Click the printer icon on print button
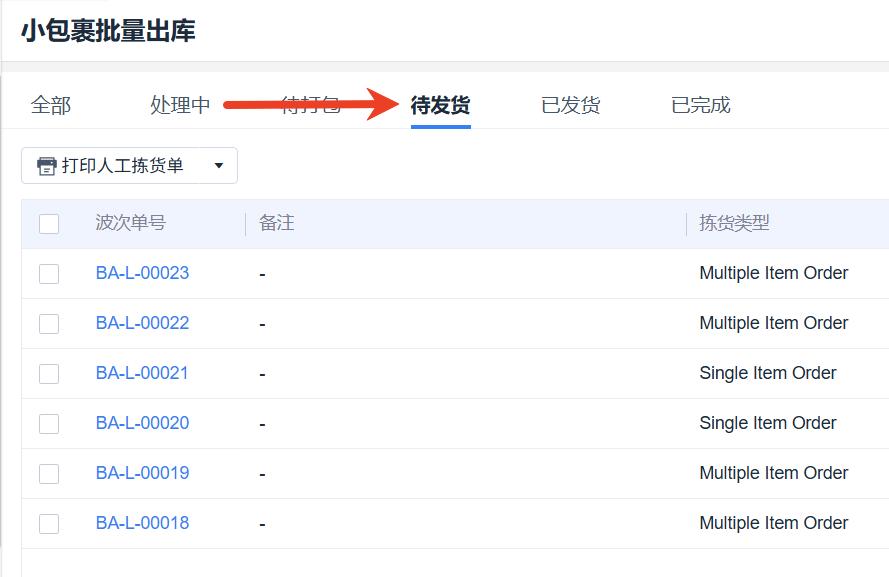 [x=46, y=166]
